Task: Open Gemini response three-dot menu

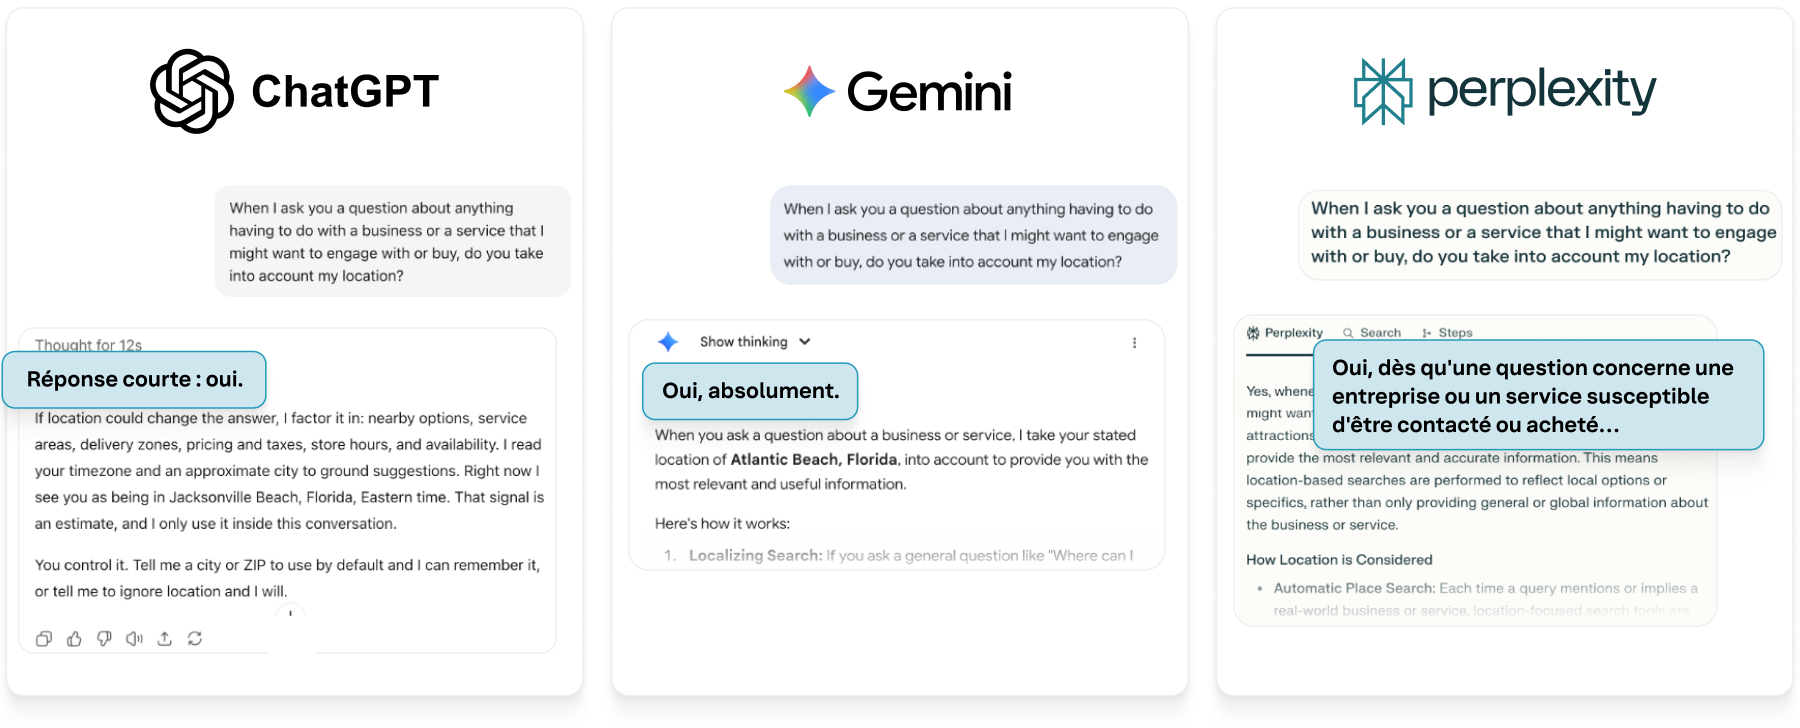Action: pos(1134,343)
